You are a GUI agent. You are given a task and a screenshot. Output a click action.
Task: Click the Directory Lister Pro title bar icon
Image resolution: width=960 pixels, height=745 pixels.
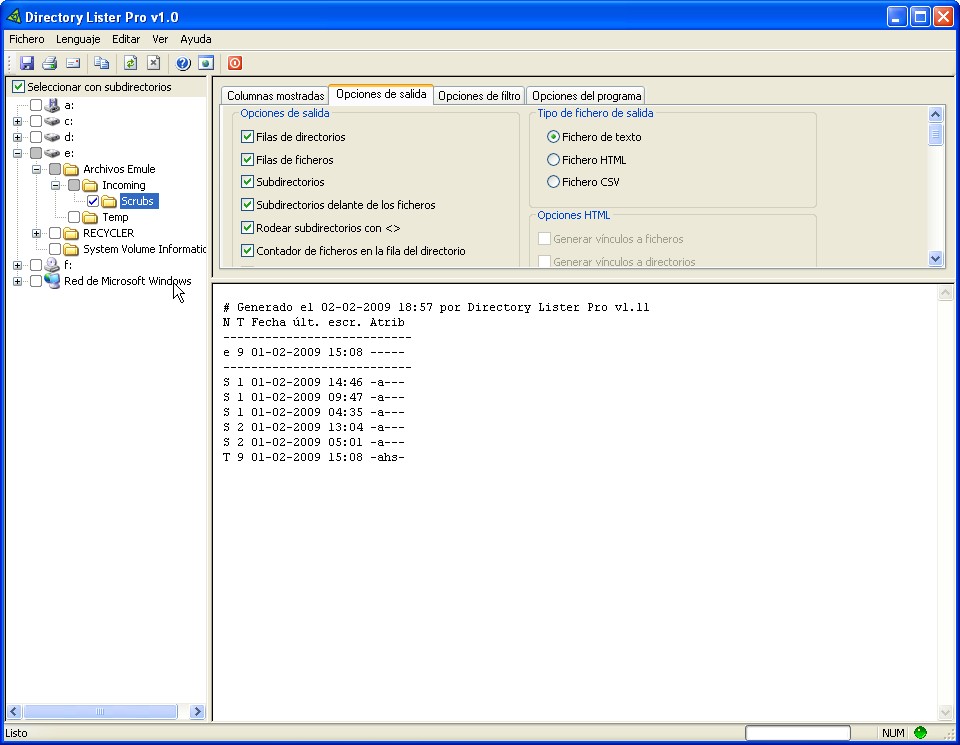point(14,17)
